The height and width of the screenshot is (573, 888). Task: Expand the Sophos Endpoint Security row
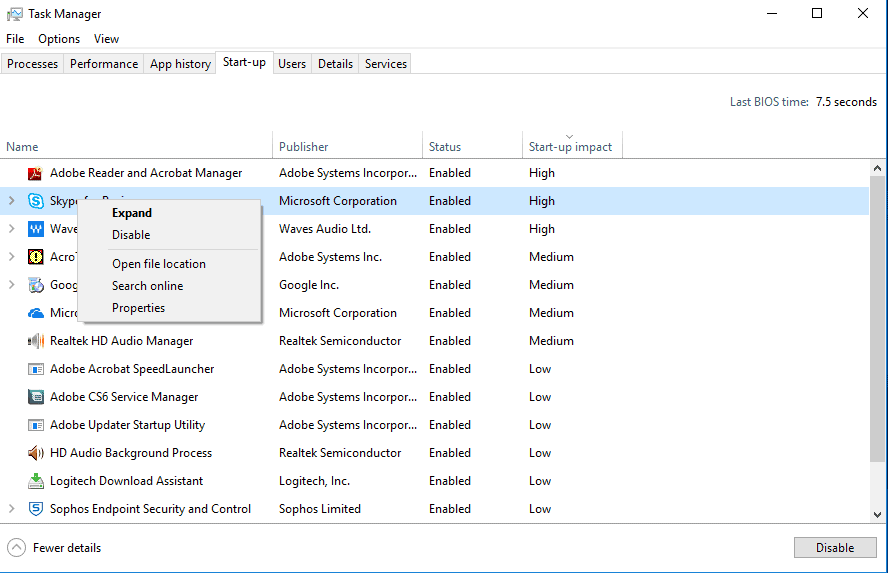pos(11,508)
